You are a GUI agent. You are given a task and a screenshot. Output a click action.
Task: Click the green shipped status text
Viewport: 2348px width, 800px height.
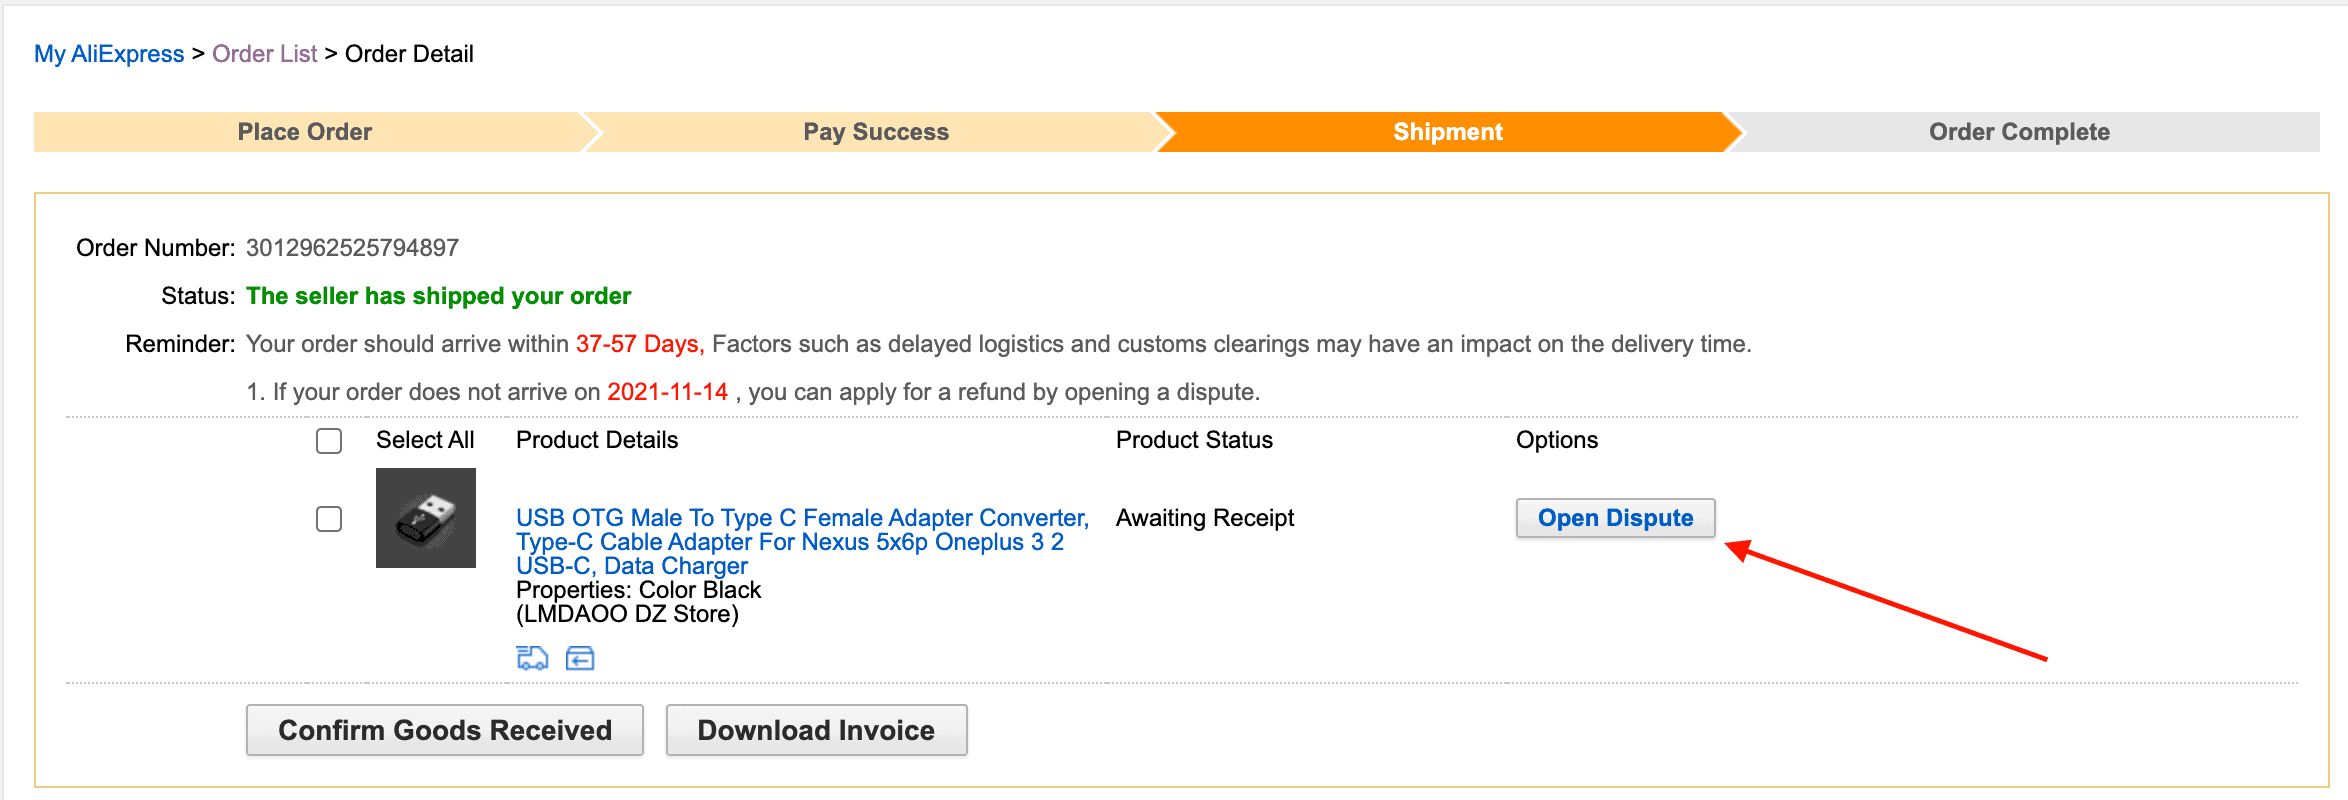click(x=438, y=296)
